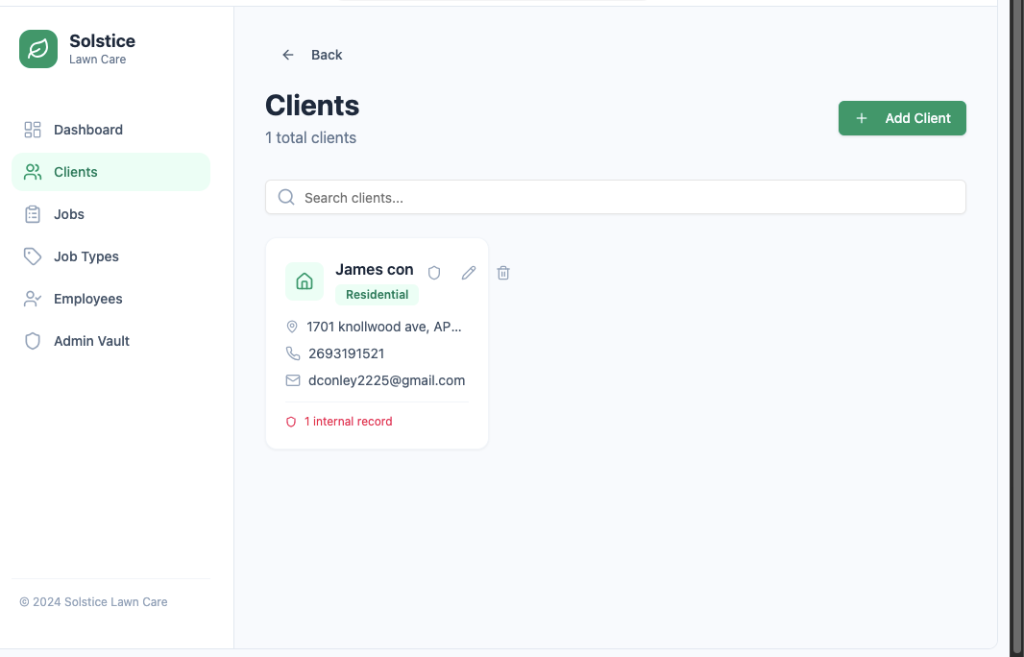Click the envelope icon beside the email
This screenshot has height=657, width=1024.
point(293,380)
